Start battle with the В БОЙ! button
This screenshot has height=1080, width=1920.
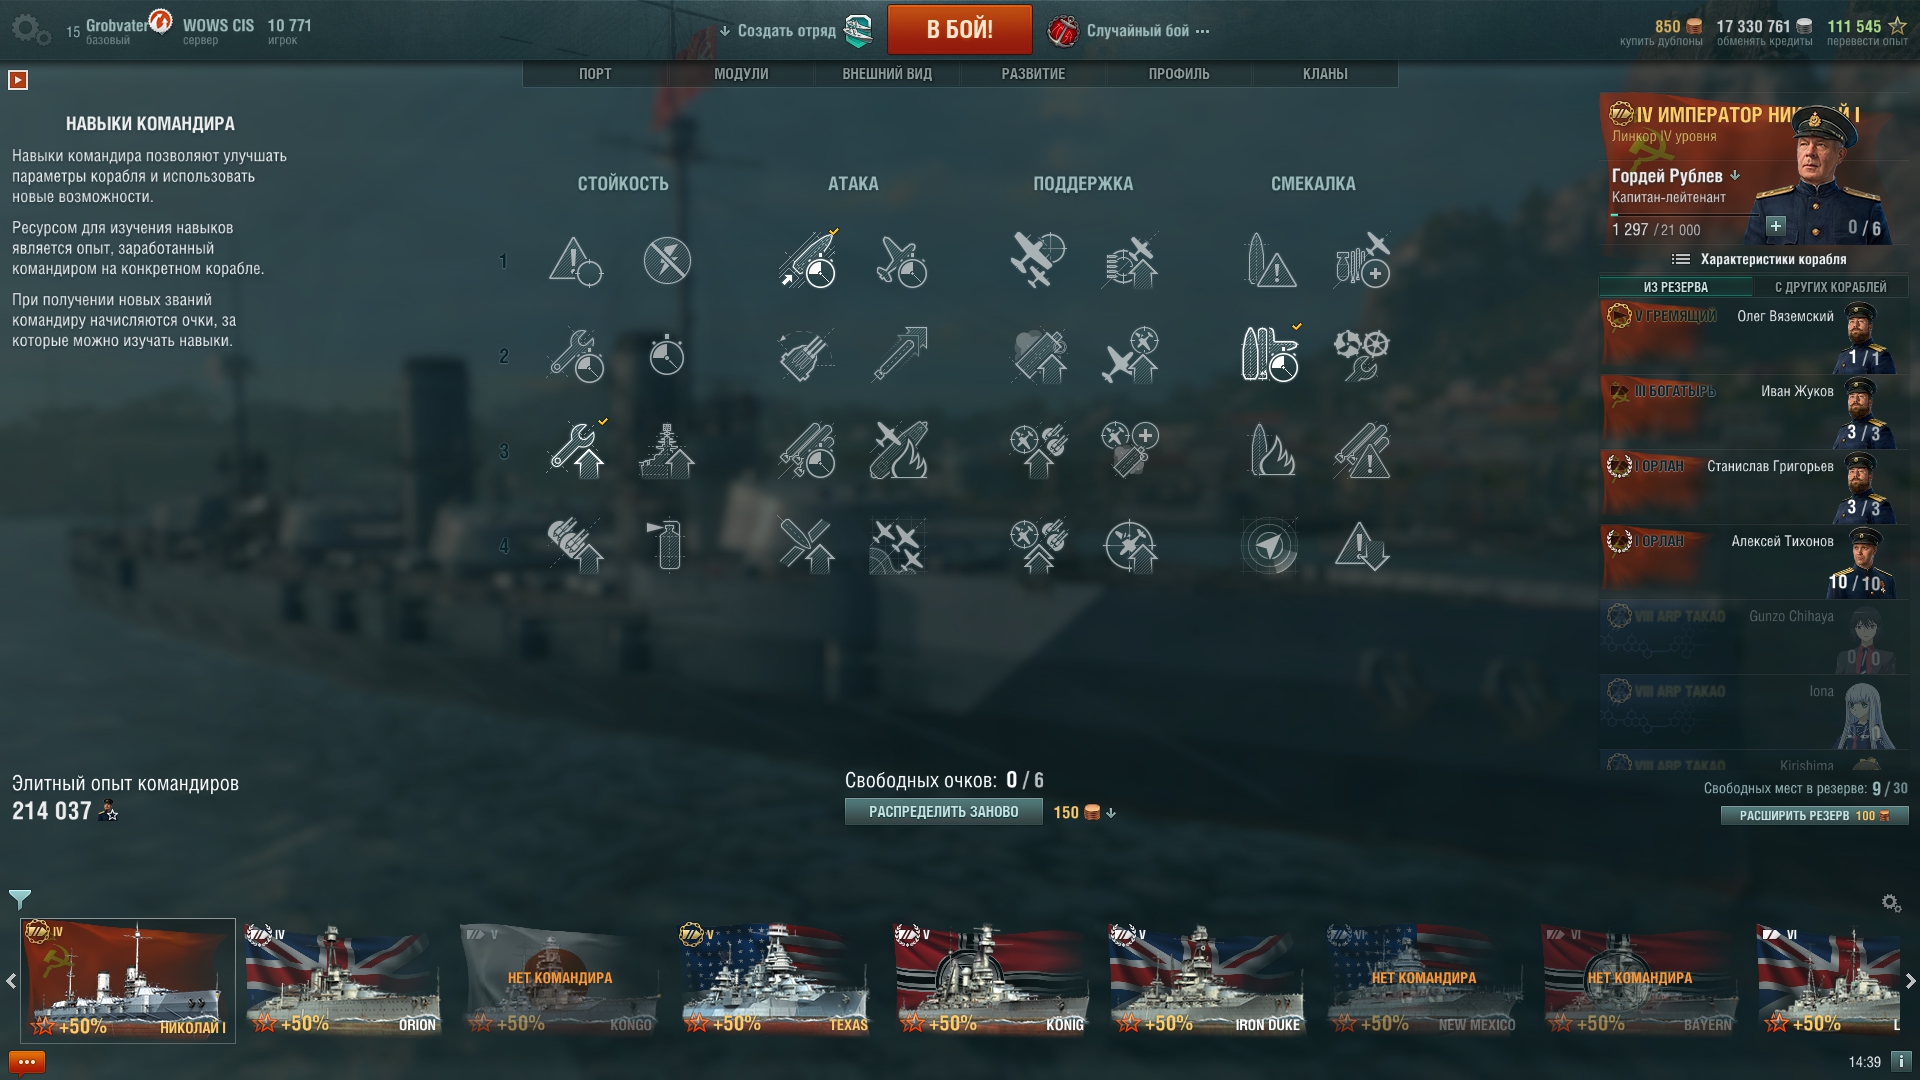(x=959, y=30)
